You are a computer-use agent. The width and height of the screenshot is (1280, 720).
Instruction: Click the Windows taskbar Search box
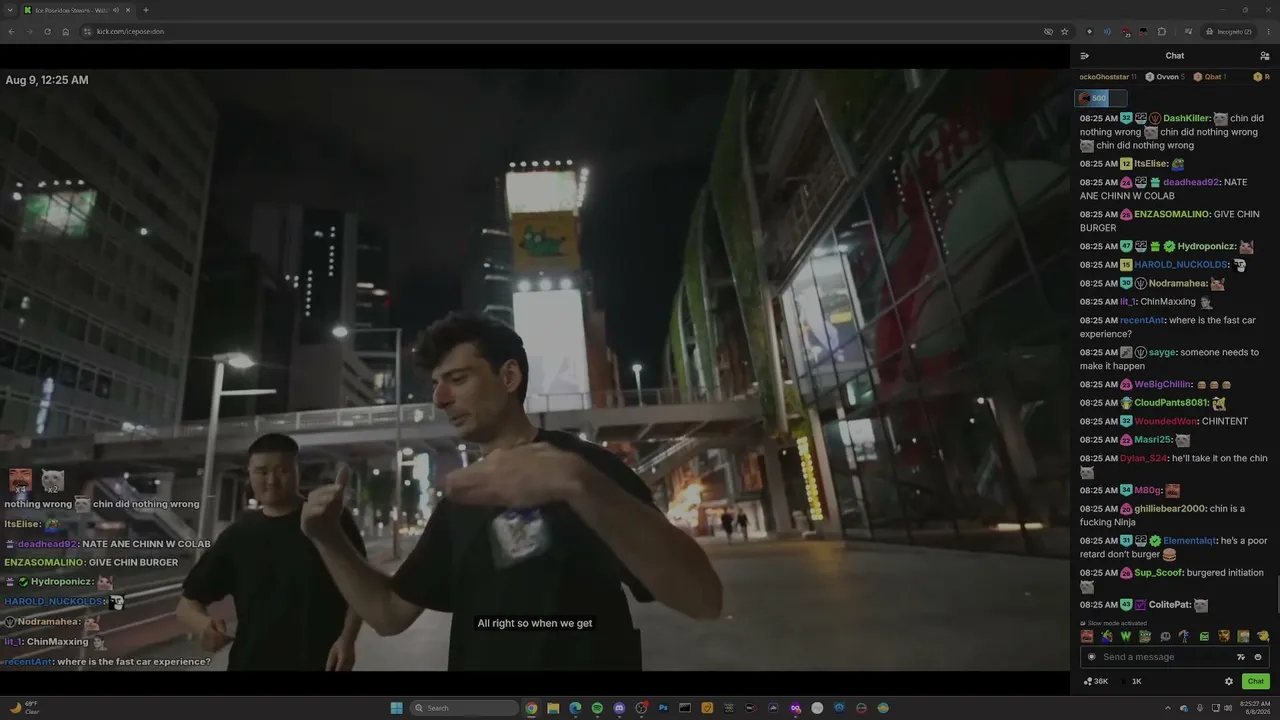click(464, 708)
